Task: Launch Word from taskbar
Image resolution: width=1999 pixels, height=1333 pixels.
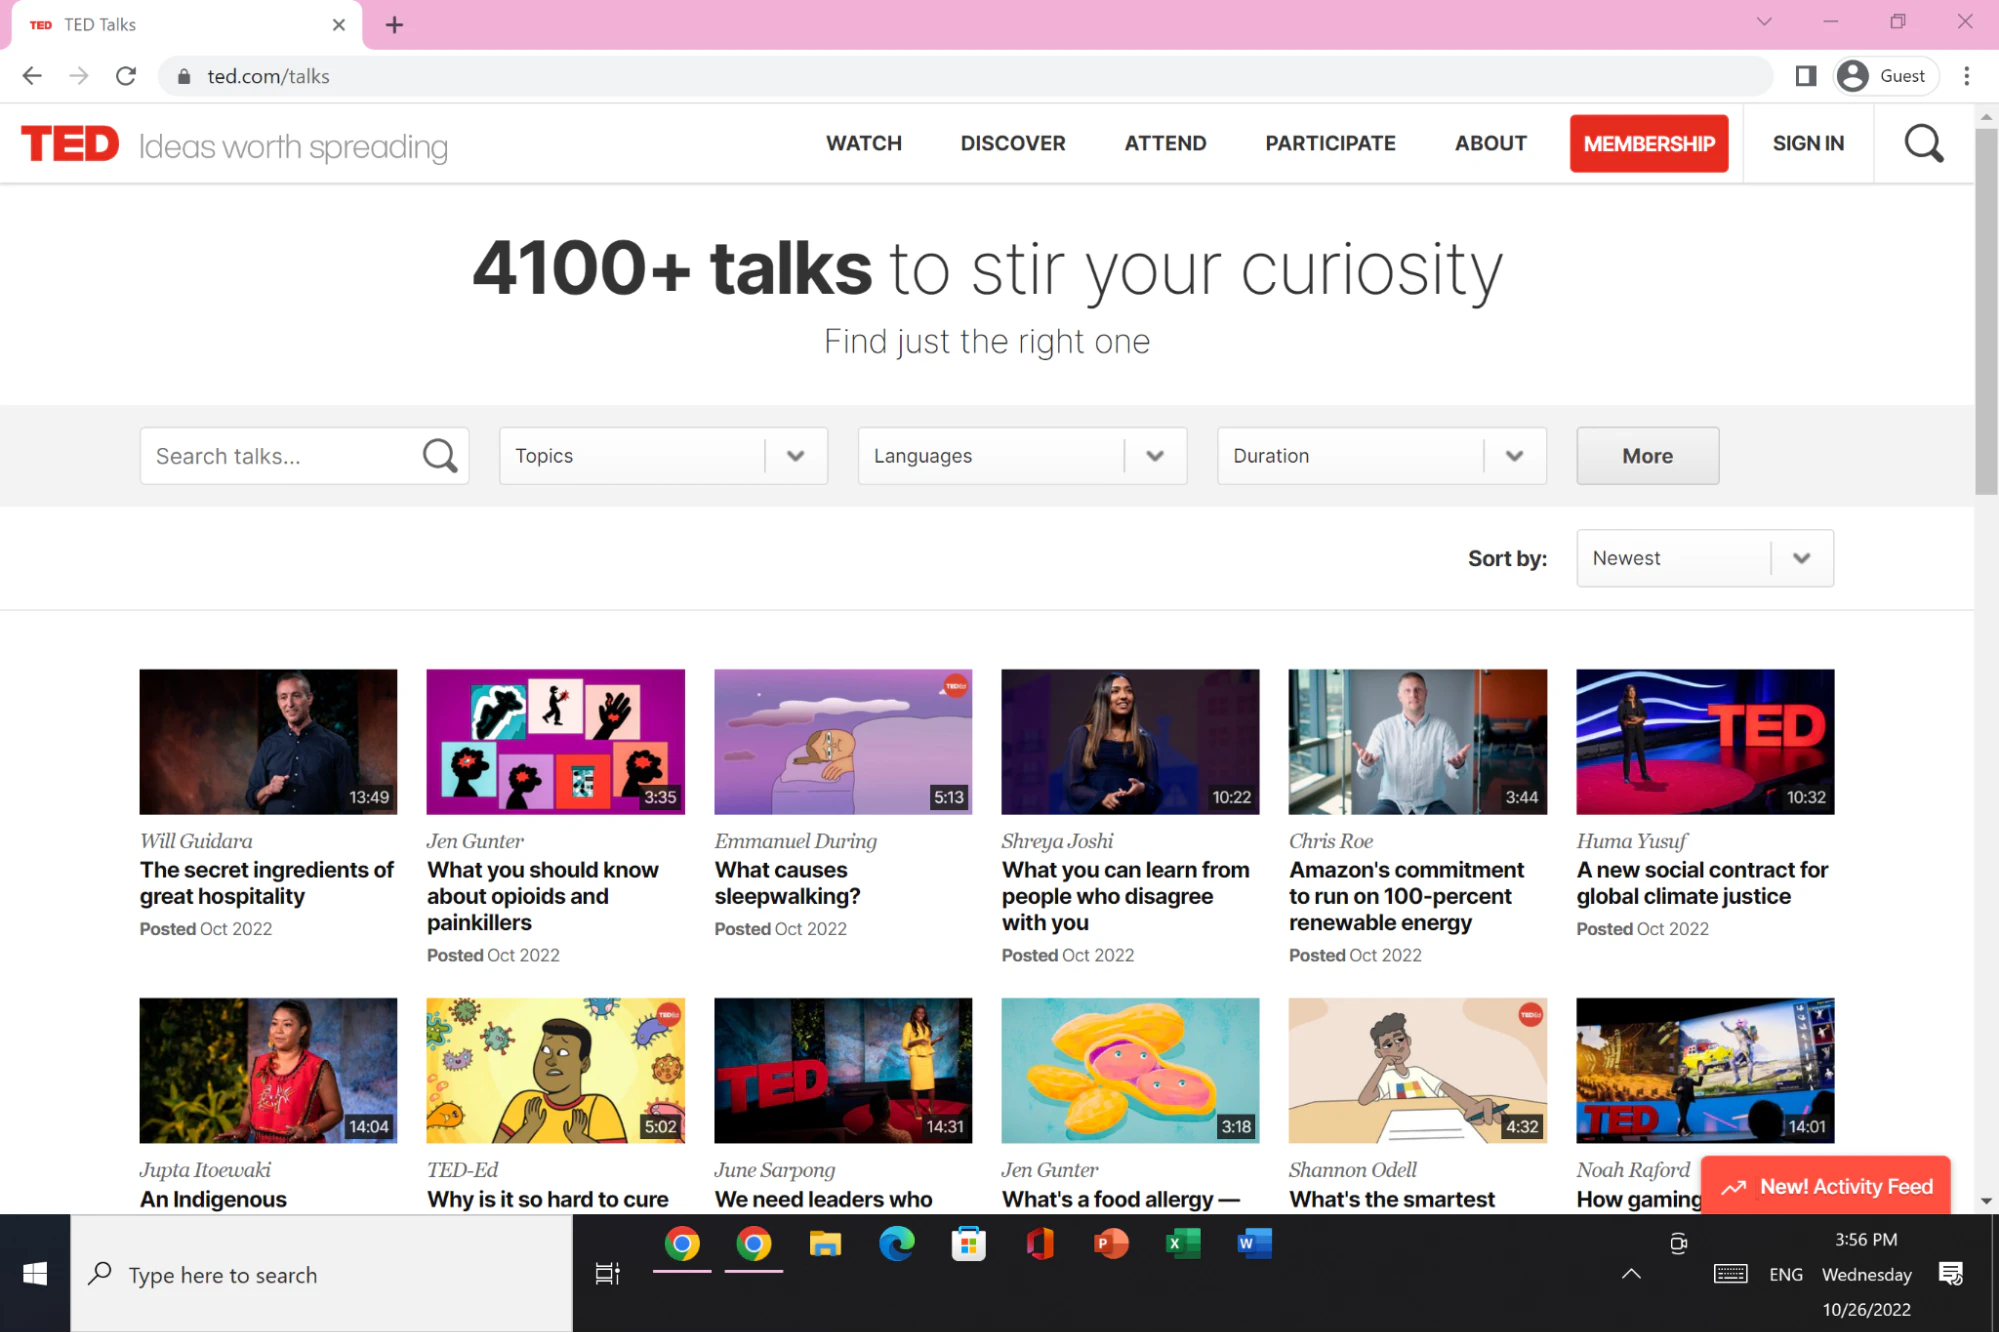Action: pyautogui.click(x=1254, y=1244)
